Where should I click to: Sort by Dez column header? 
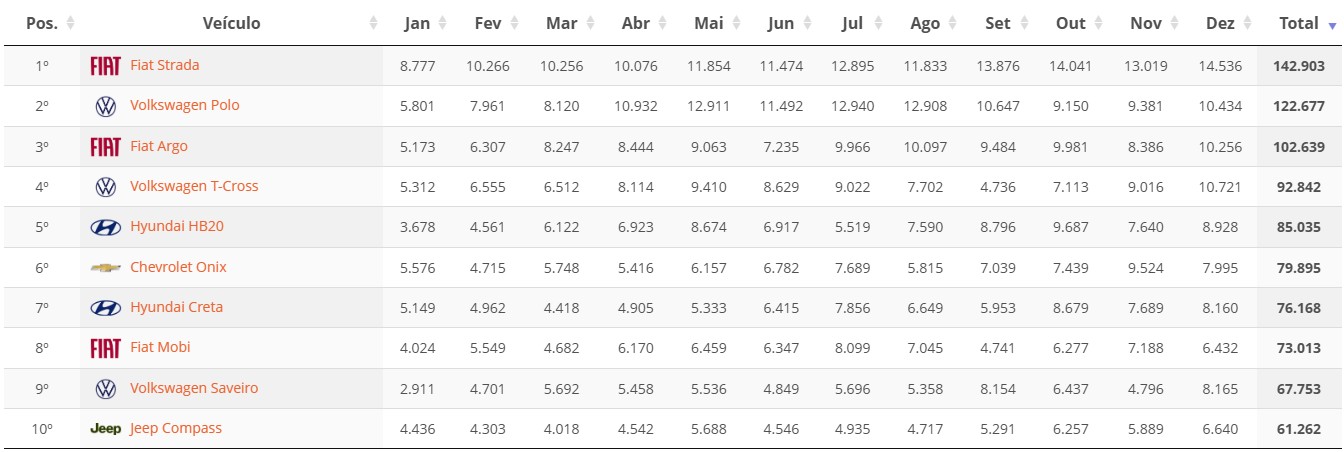coord(1220,23)
